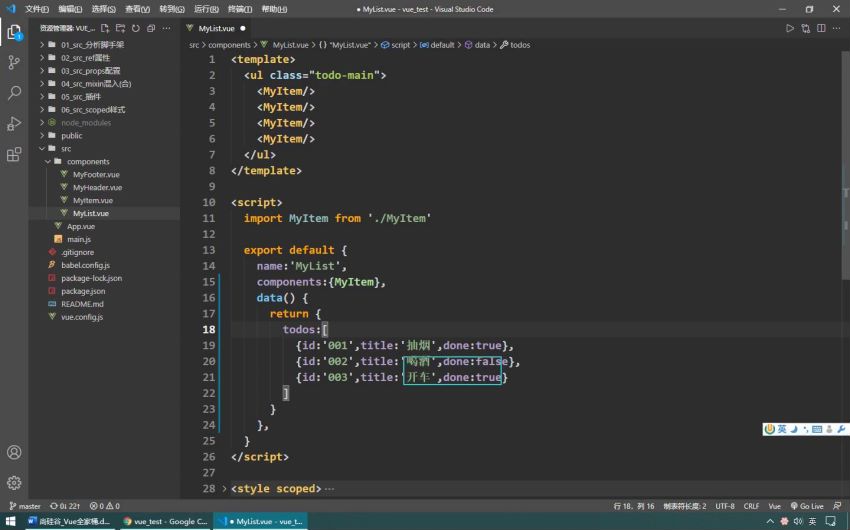
Task: Click the CRLF line ending status item
Action: pyautogui.click(x=751, y=506)
